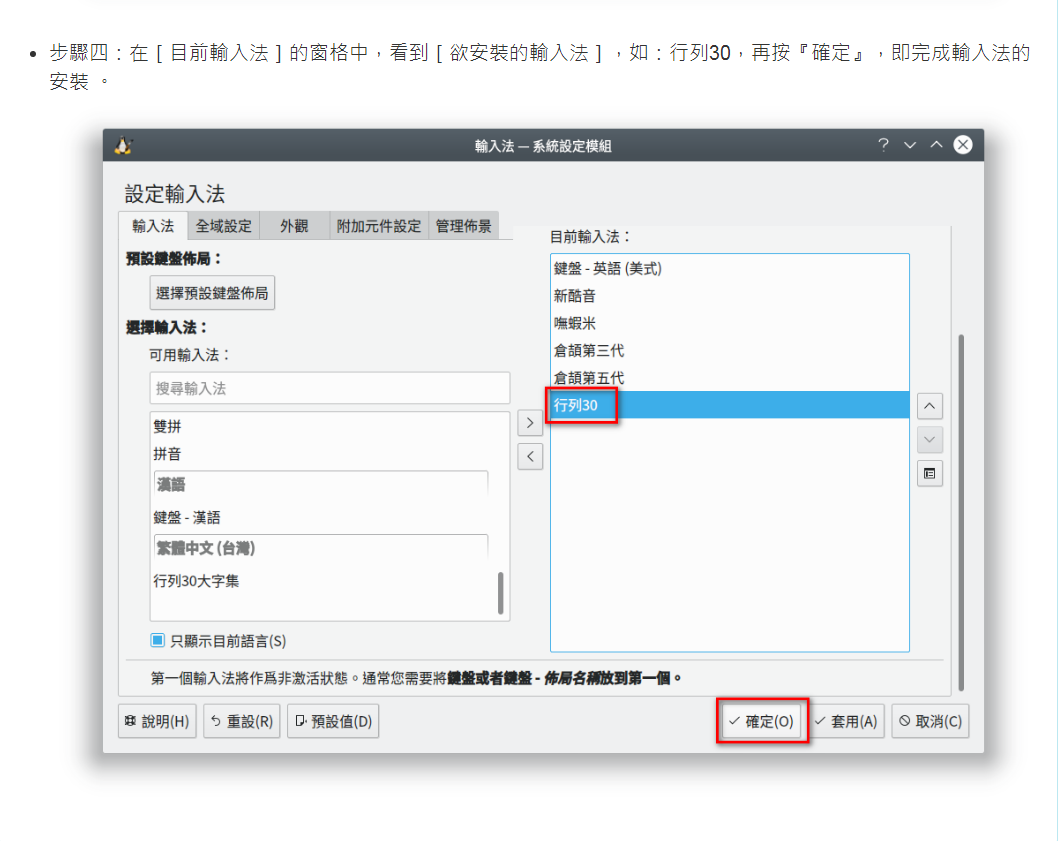
Task: Open configure icon for selected input method
Action: [x=930, y=474]
